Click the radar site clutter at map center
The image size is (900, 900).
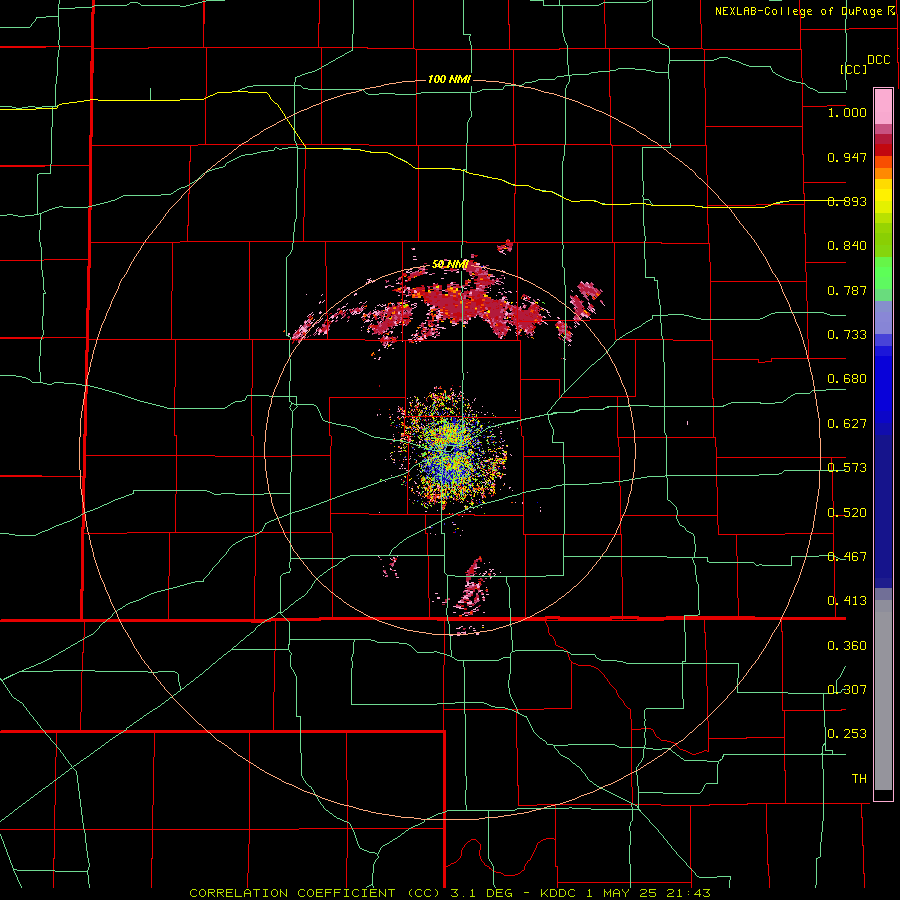click(x=450, y=450)
